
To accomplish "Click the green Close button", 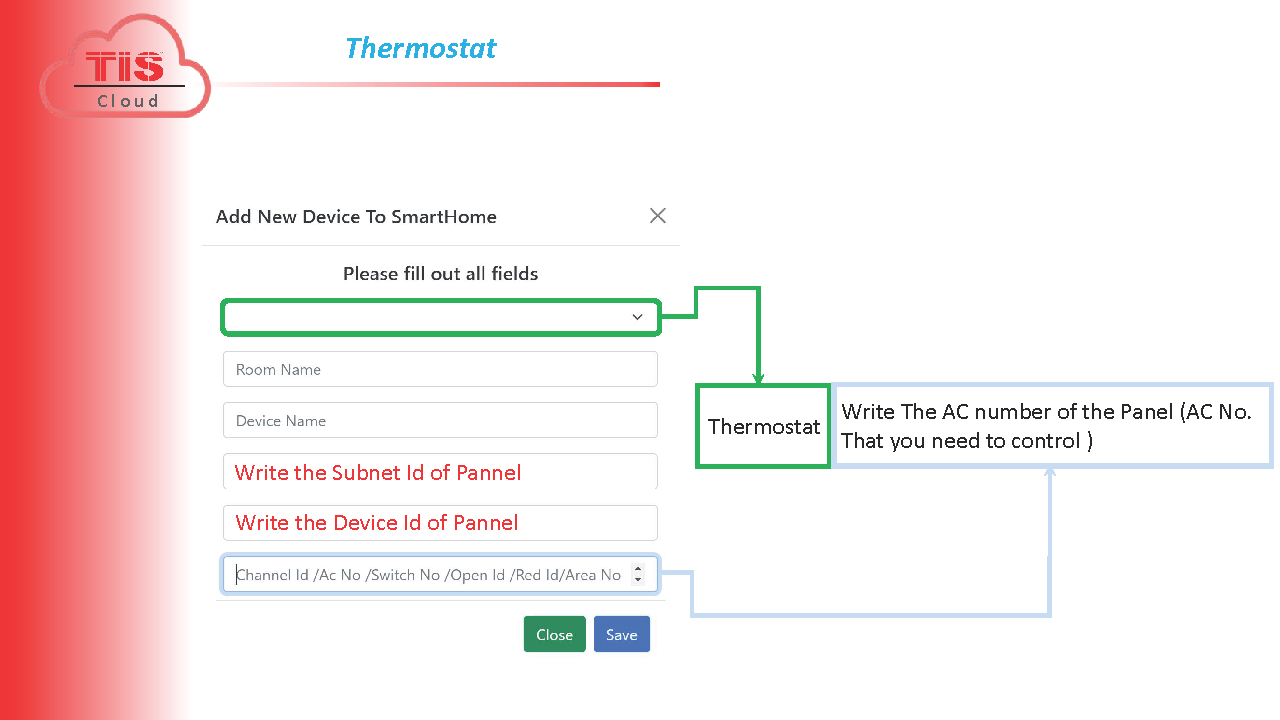I will pyautogui.click(x=554, y=634).
